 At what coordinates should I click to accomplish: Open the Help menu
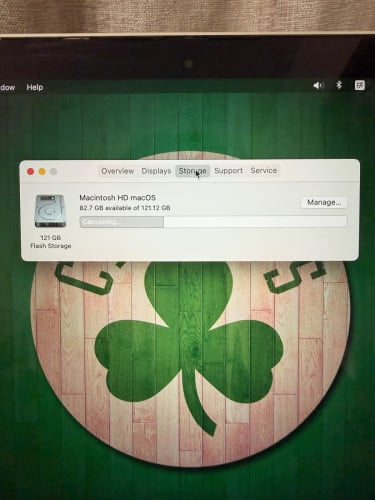coord(35,87)
